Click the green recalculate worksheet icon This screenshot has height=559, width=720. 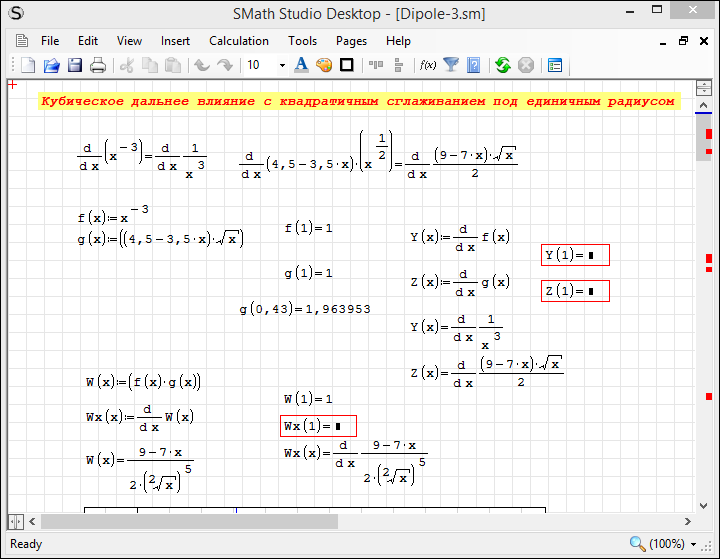pos(503,66)
